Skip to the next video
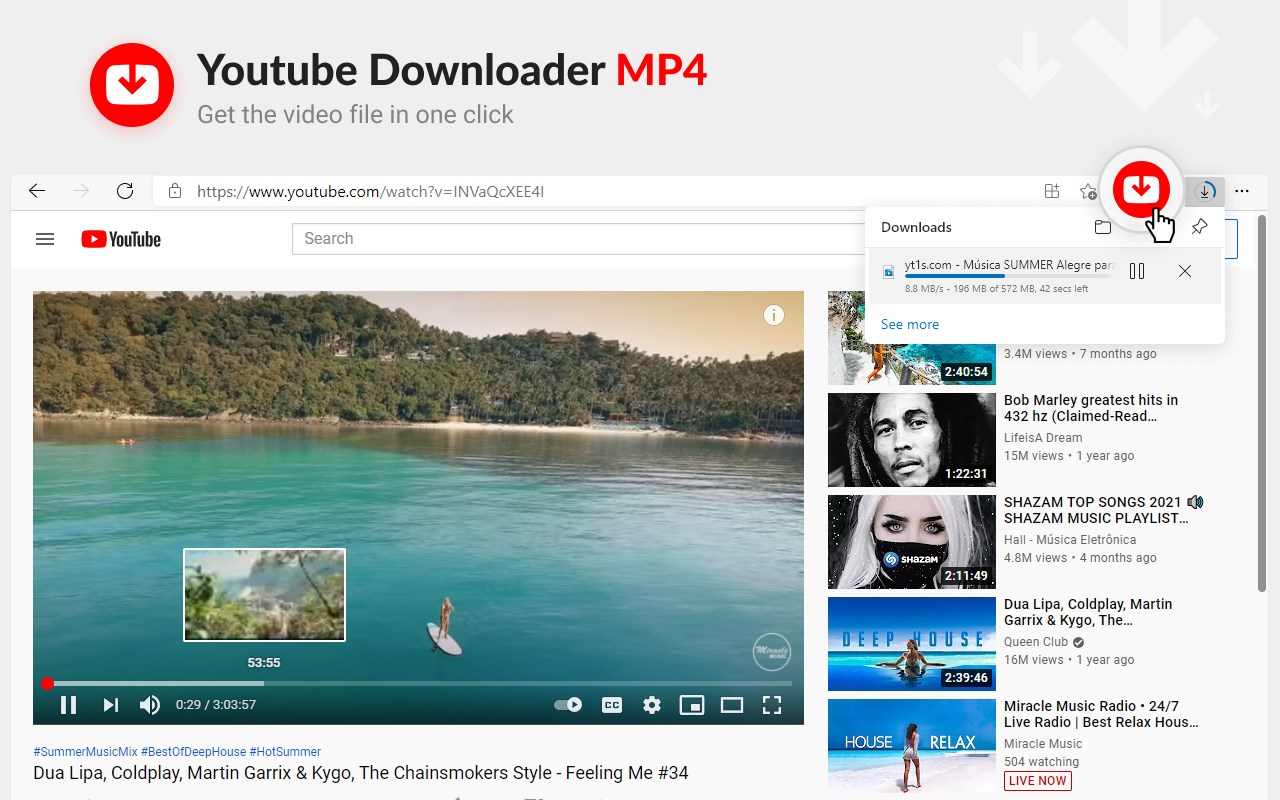 click(110, 705)
